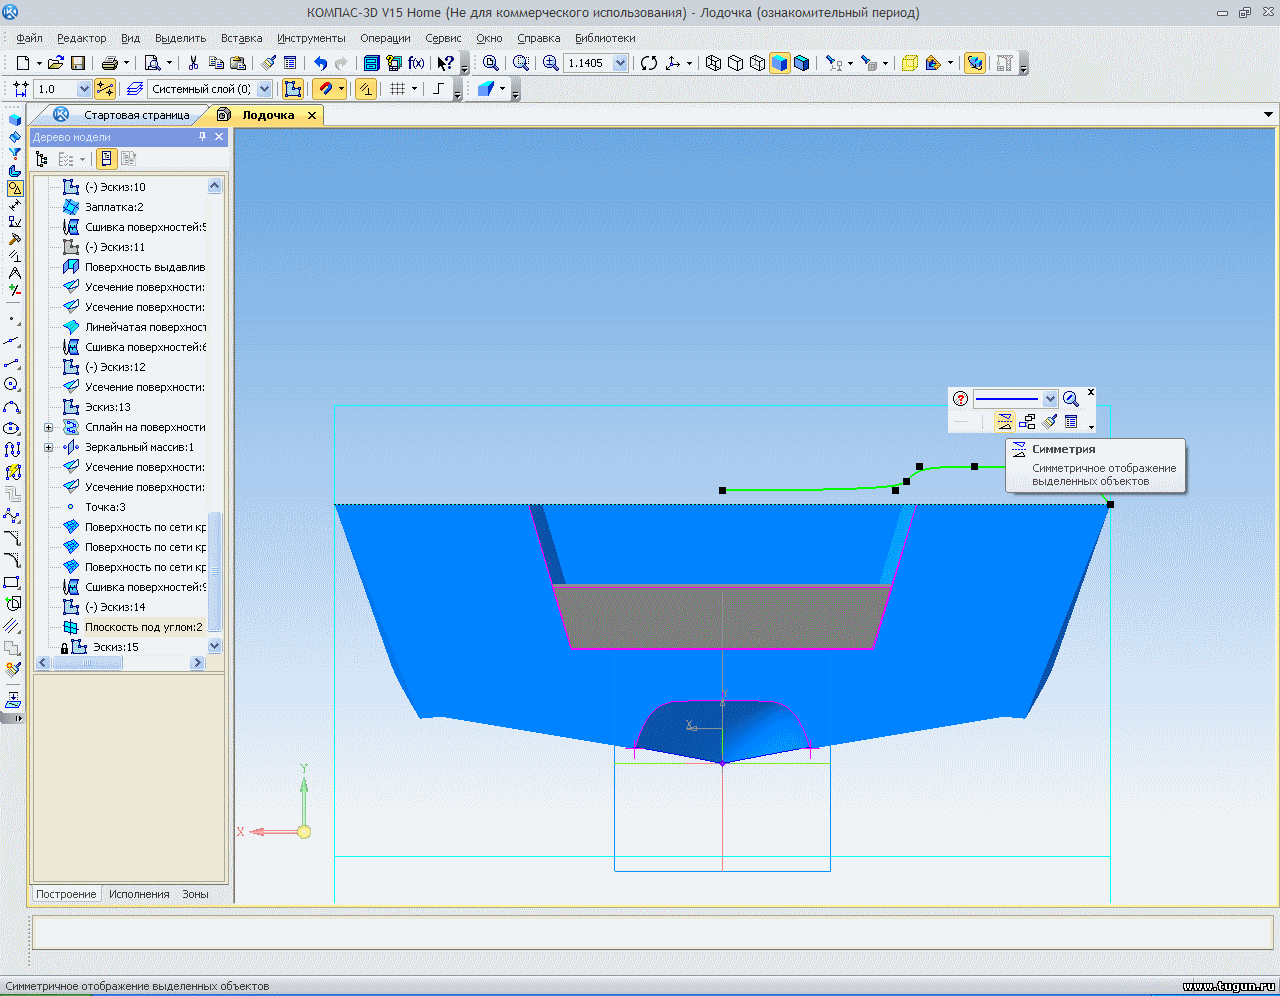
Task: Open the Библиотеки menu
Action: pyautogui.click(x=605, y=38)
